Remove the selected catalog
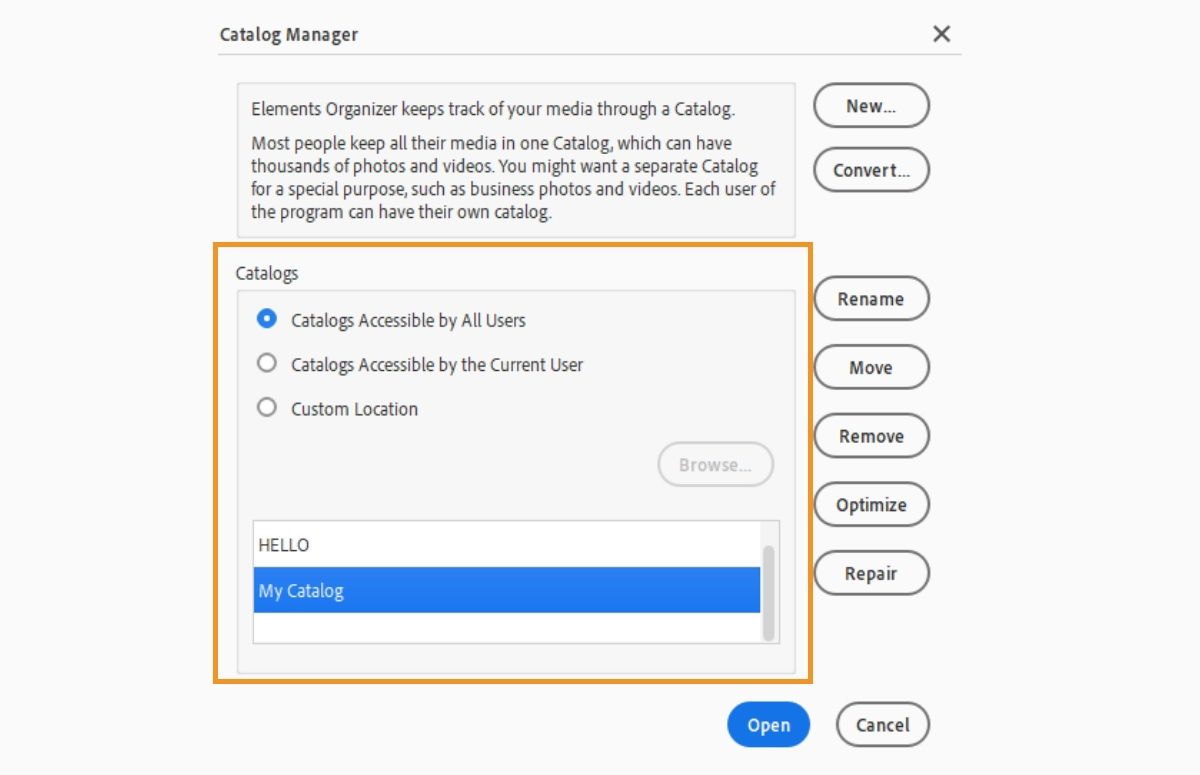The height and width of the screenshot is (775, 1200). 871,436
